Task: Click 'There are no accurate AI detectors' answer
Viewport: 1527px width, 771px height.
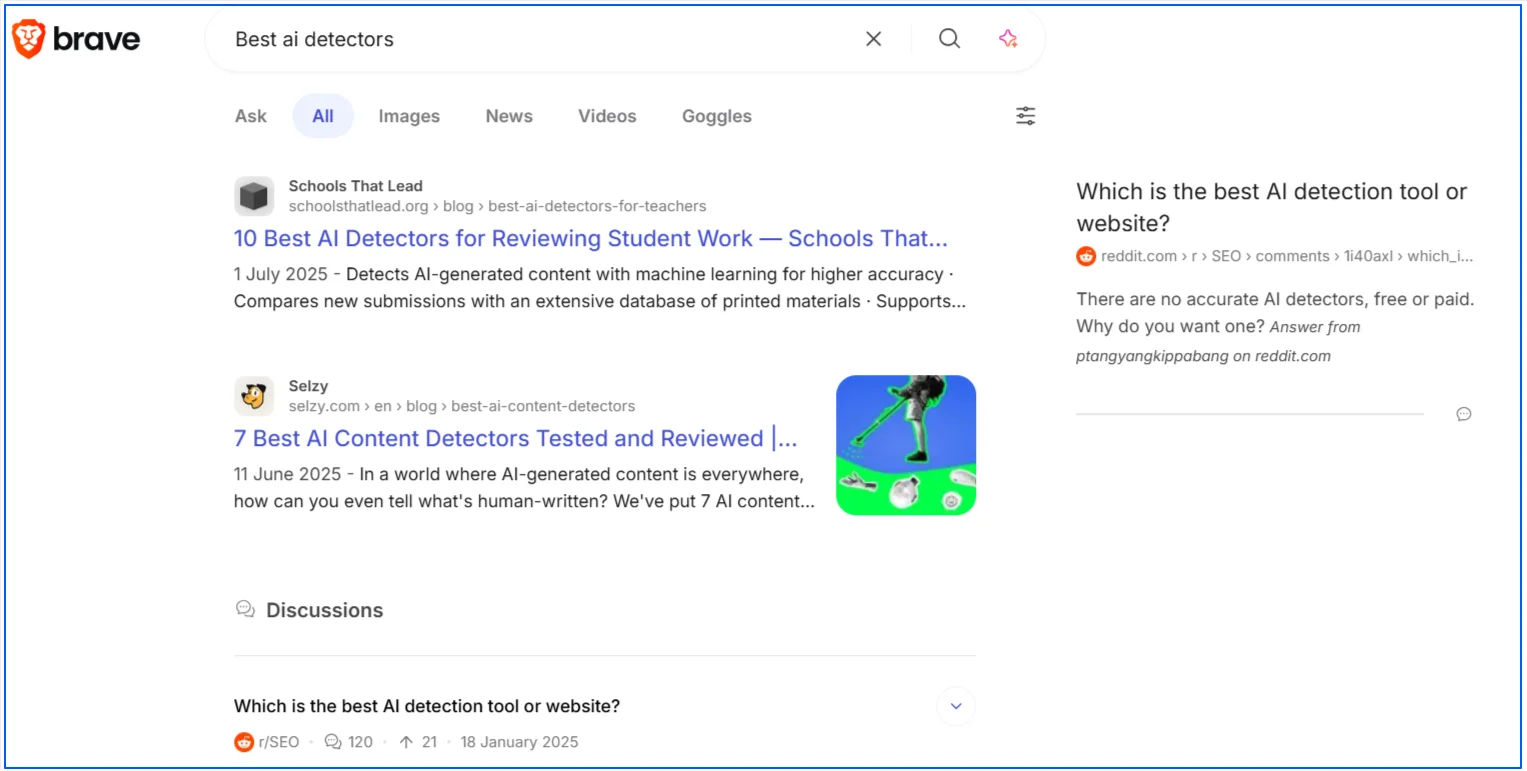Action: point(1275,312)
